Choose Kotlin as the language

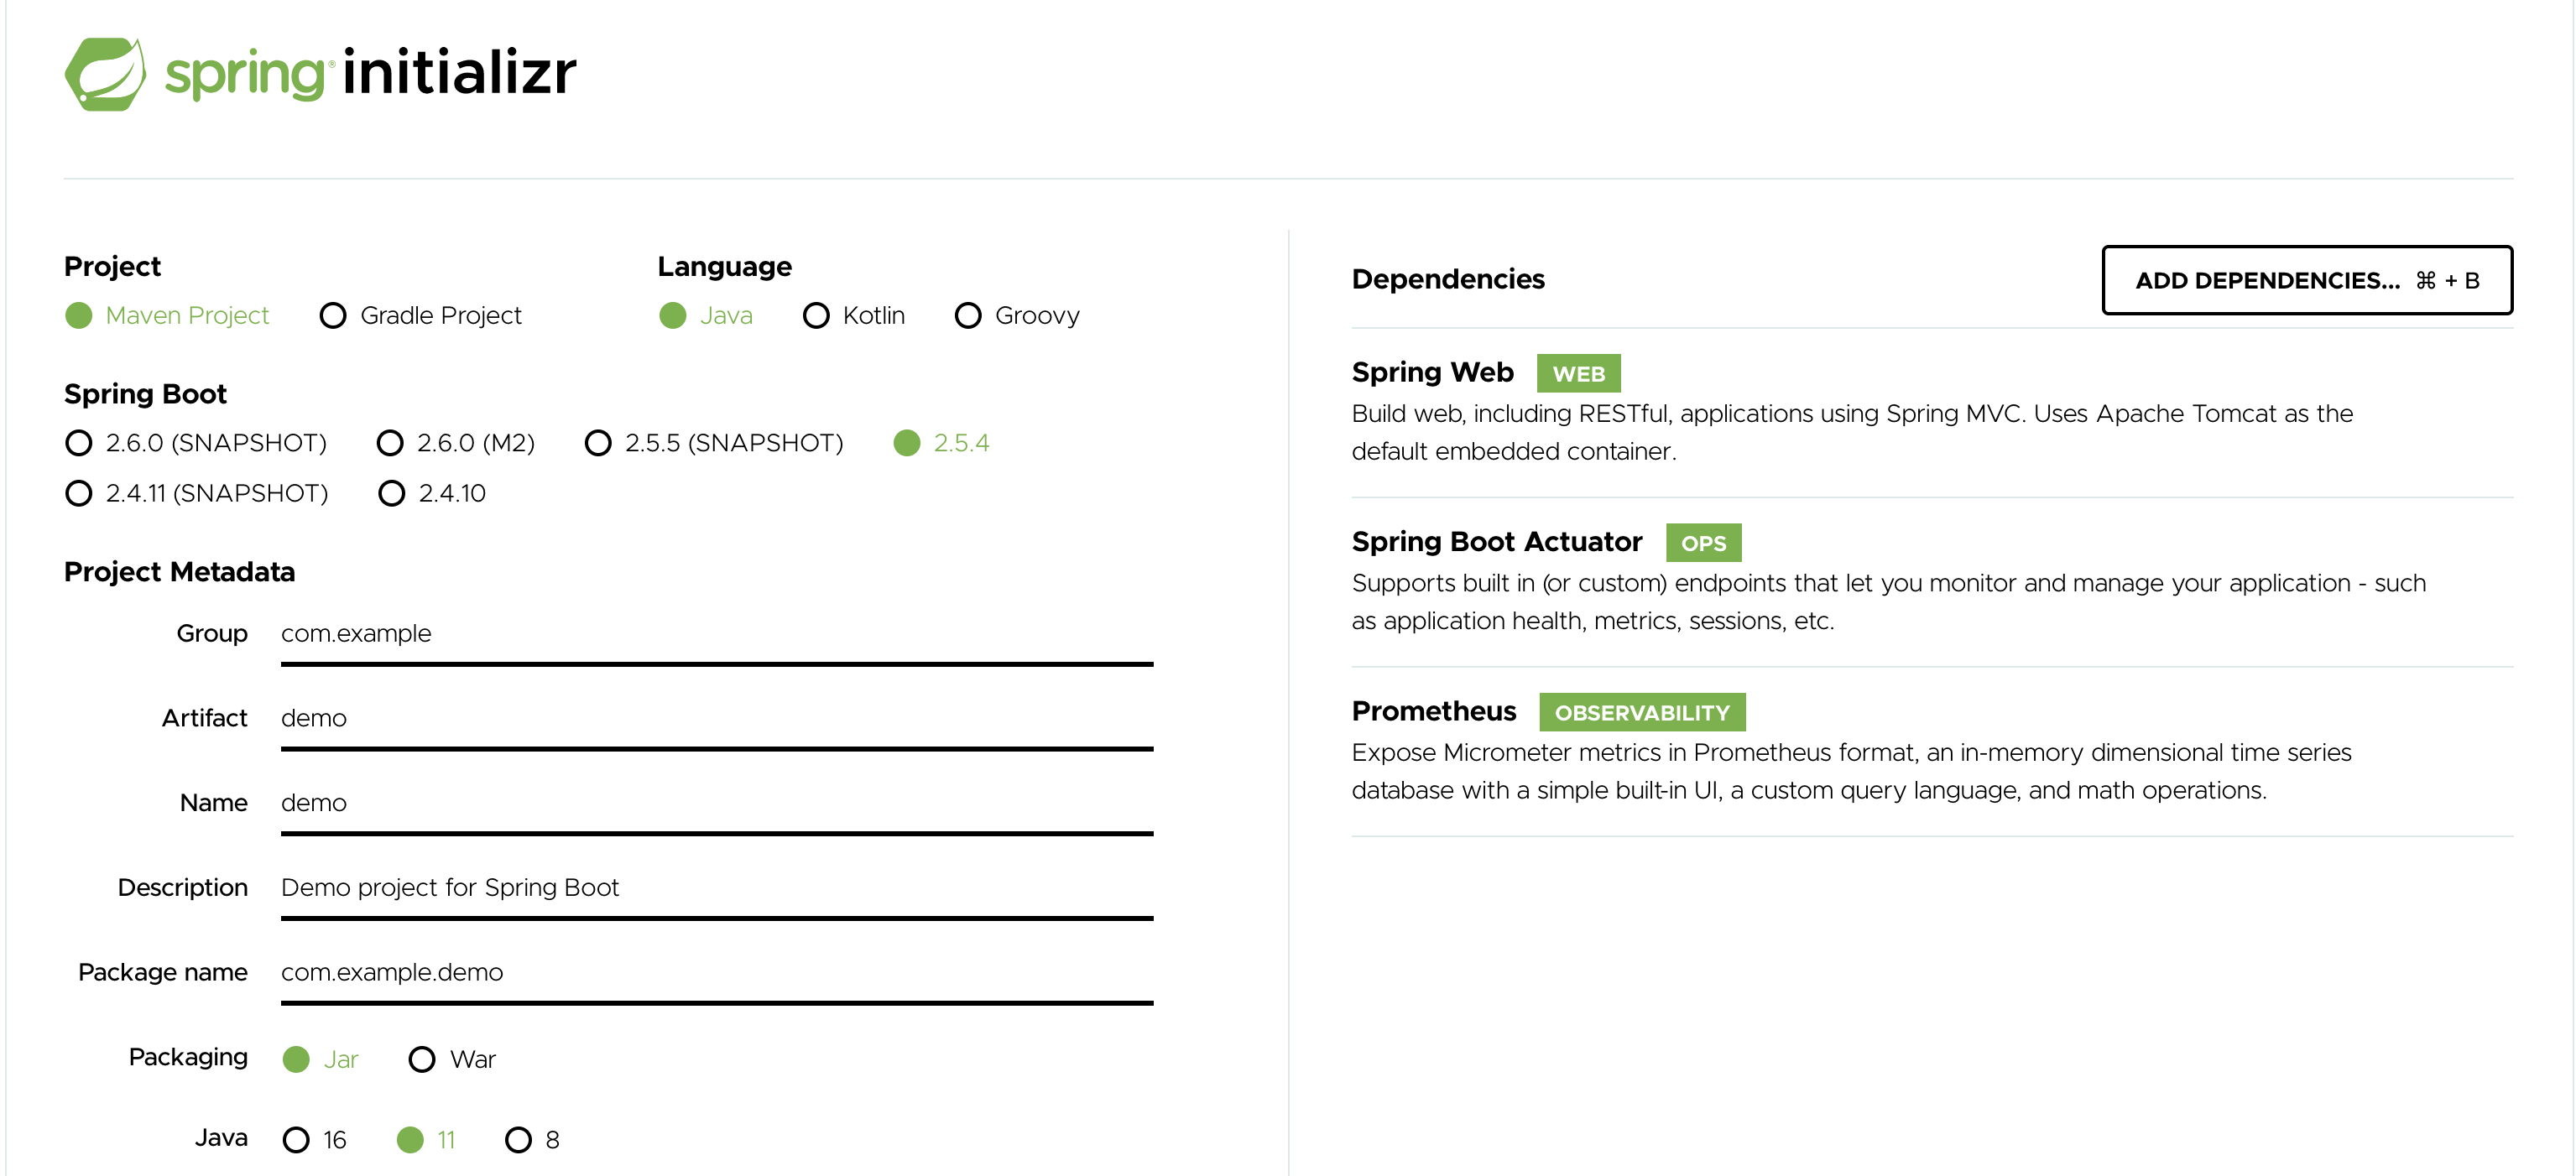click(854, 316)
